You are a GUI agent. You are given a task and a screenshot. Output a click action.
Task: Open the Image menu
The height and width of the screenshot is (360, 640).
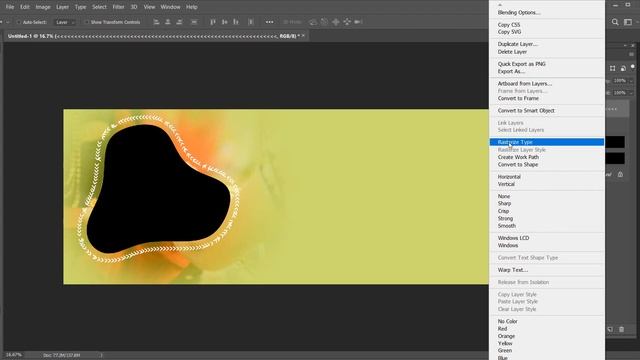[43, 7]
